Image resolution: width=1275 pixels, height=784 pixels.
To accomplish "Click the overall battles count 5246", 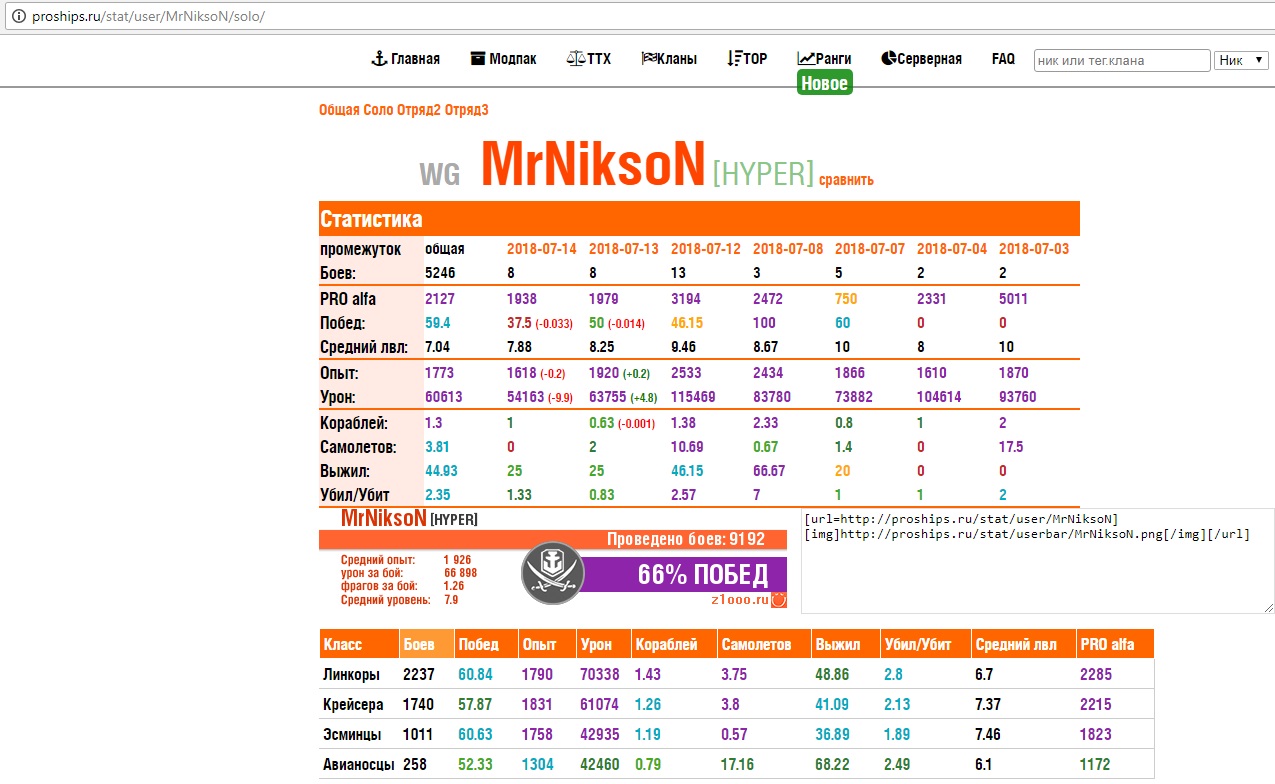I will pyautogui.click(x=440, y=272).
